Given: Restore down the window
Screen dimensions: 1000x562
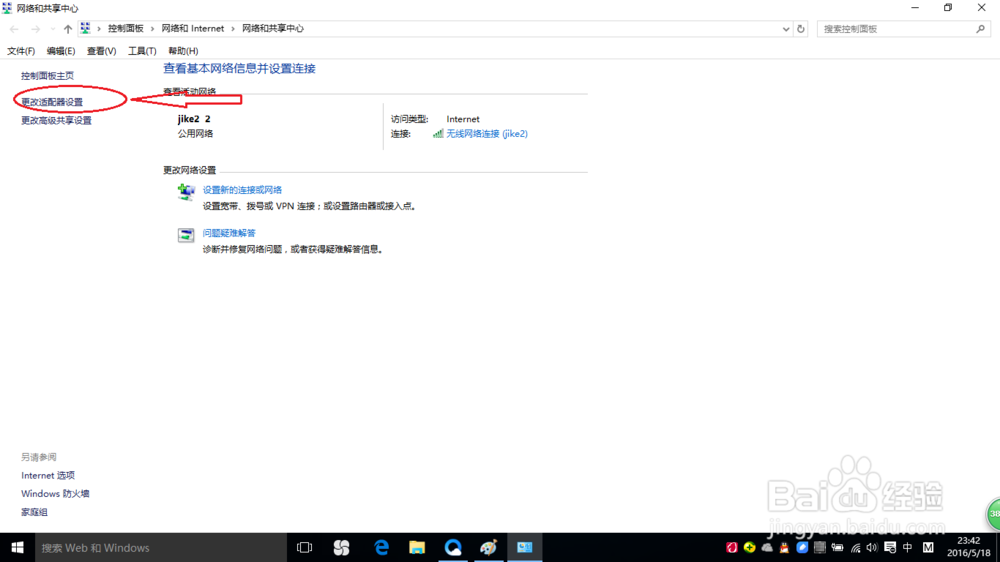Looking at the screenshot, I should point(948,8).
